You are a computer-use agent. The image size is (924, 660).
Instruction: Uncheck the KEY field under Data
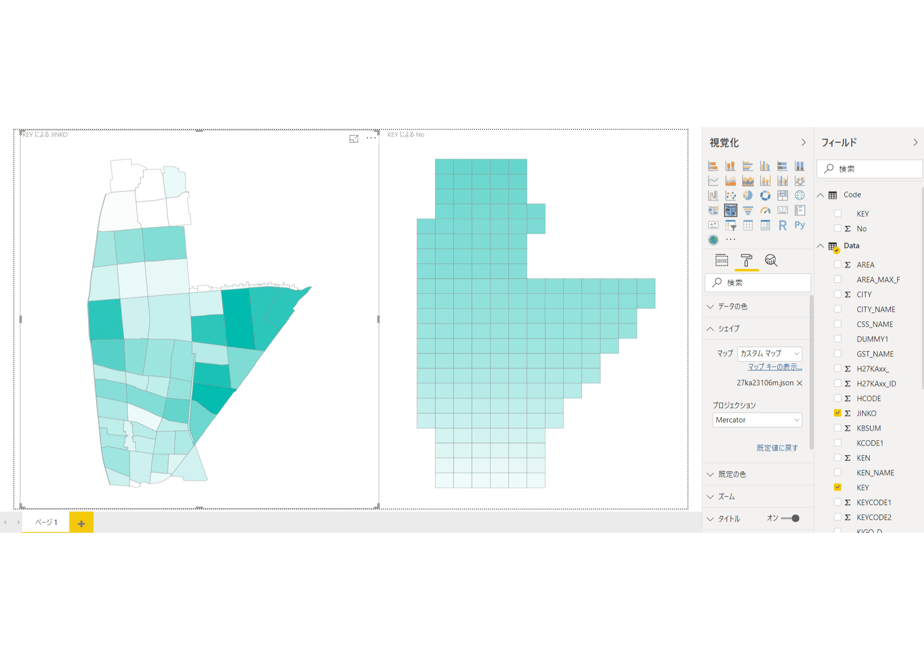[837, 487]
